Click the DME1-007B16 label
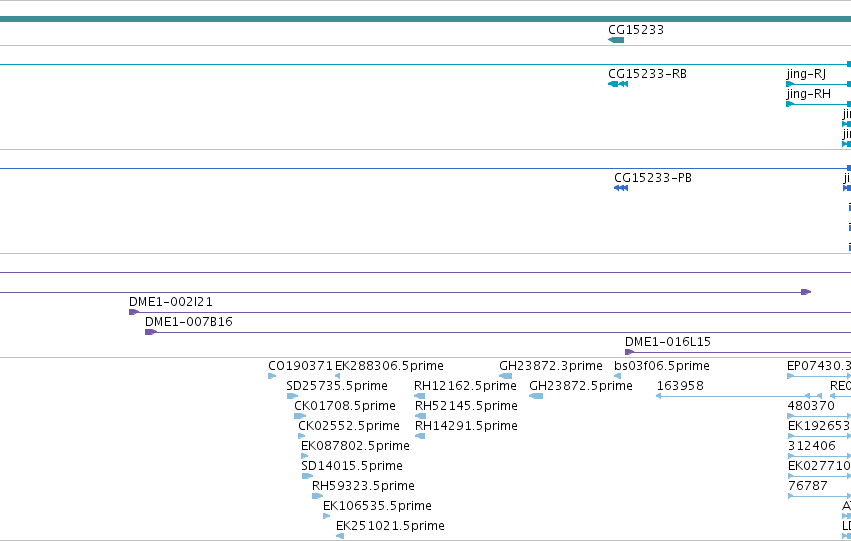This screenshot has width=851, height=541. click(x=188, y=322)
